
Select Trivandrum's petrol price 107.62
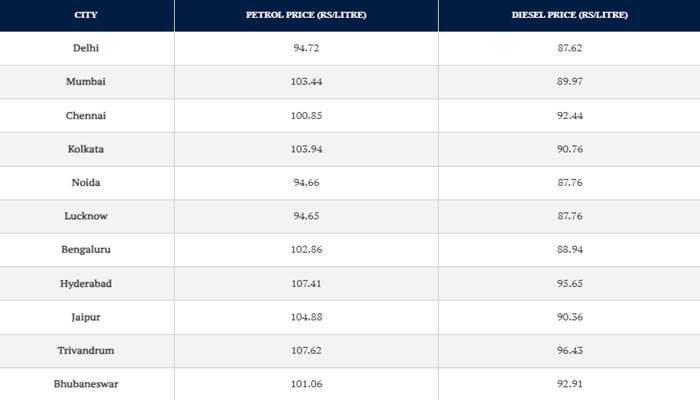click(x=305, y=351)
